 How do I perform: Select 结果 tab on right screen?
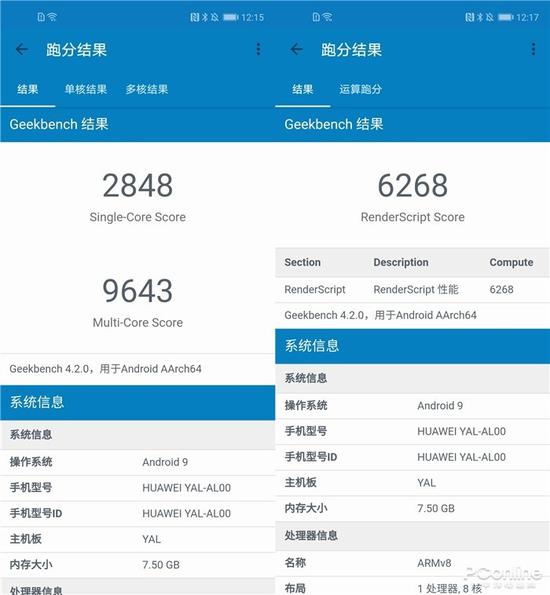(303, 90)
